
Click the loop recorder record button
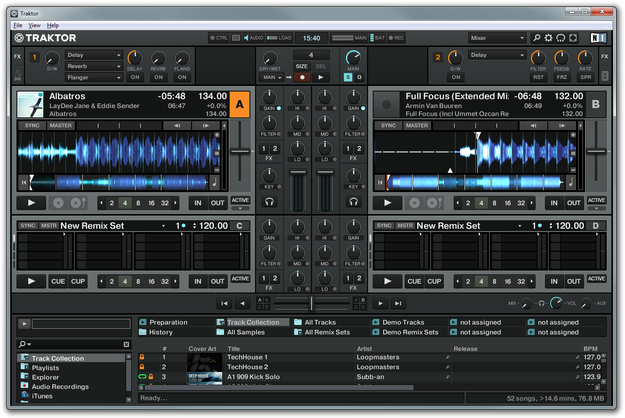pyautogui.click(x=302, y=77)
